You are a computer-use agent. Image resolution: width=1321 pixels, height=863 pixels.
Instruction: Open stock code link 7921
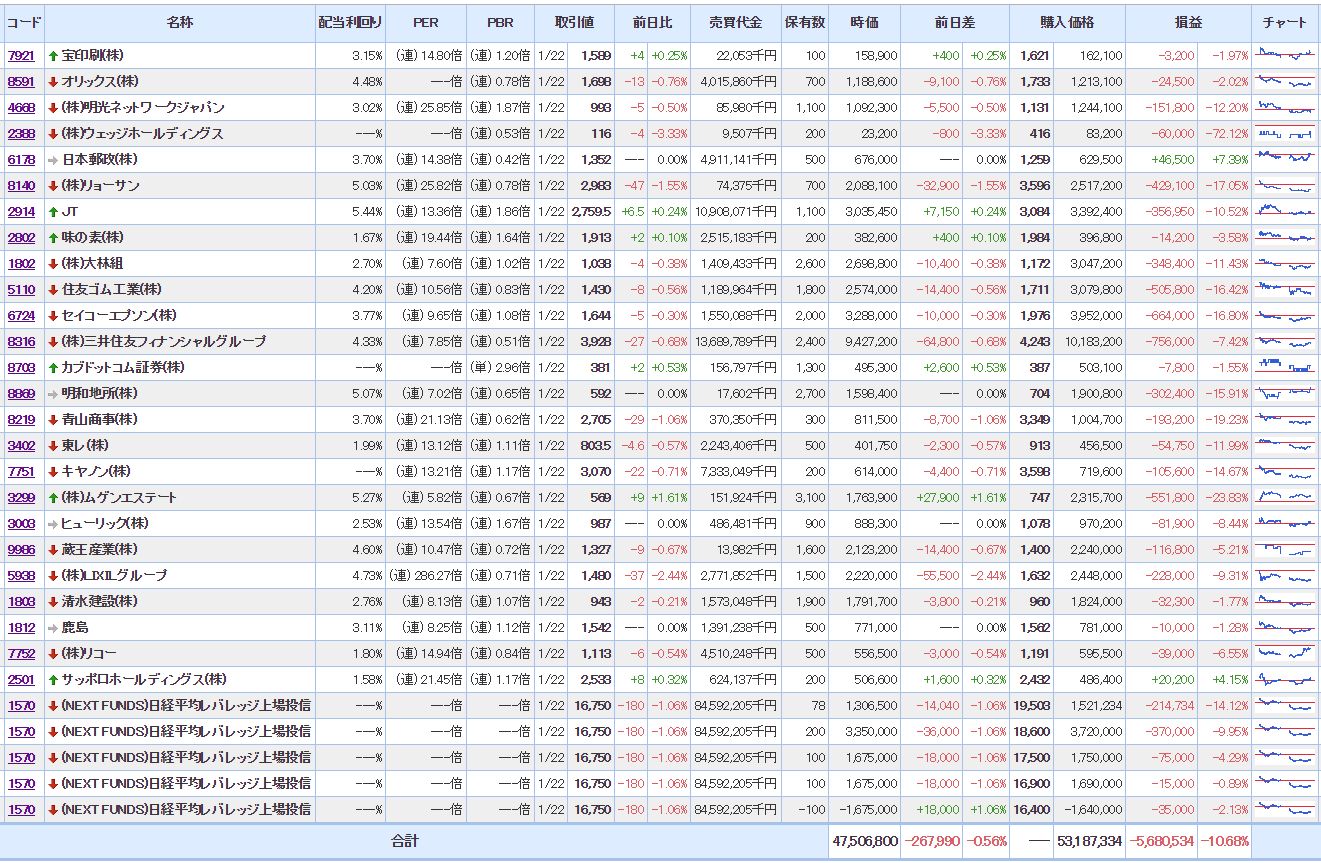[21, 55]
